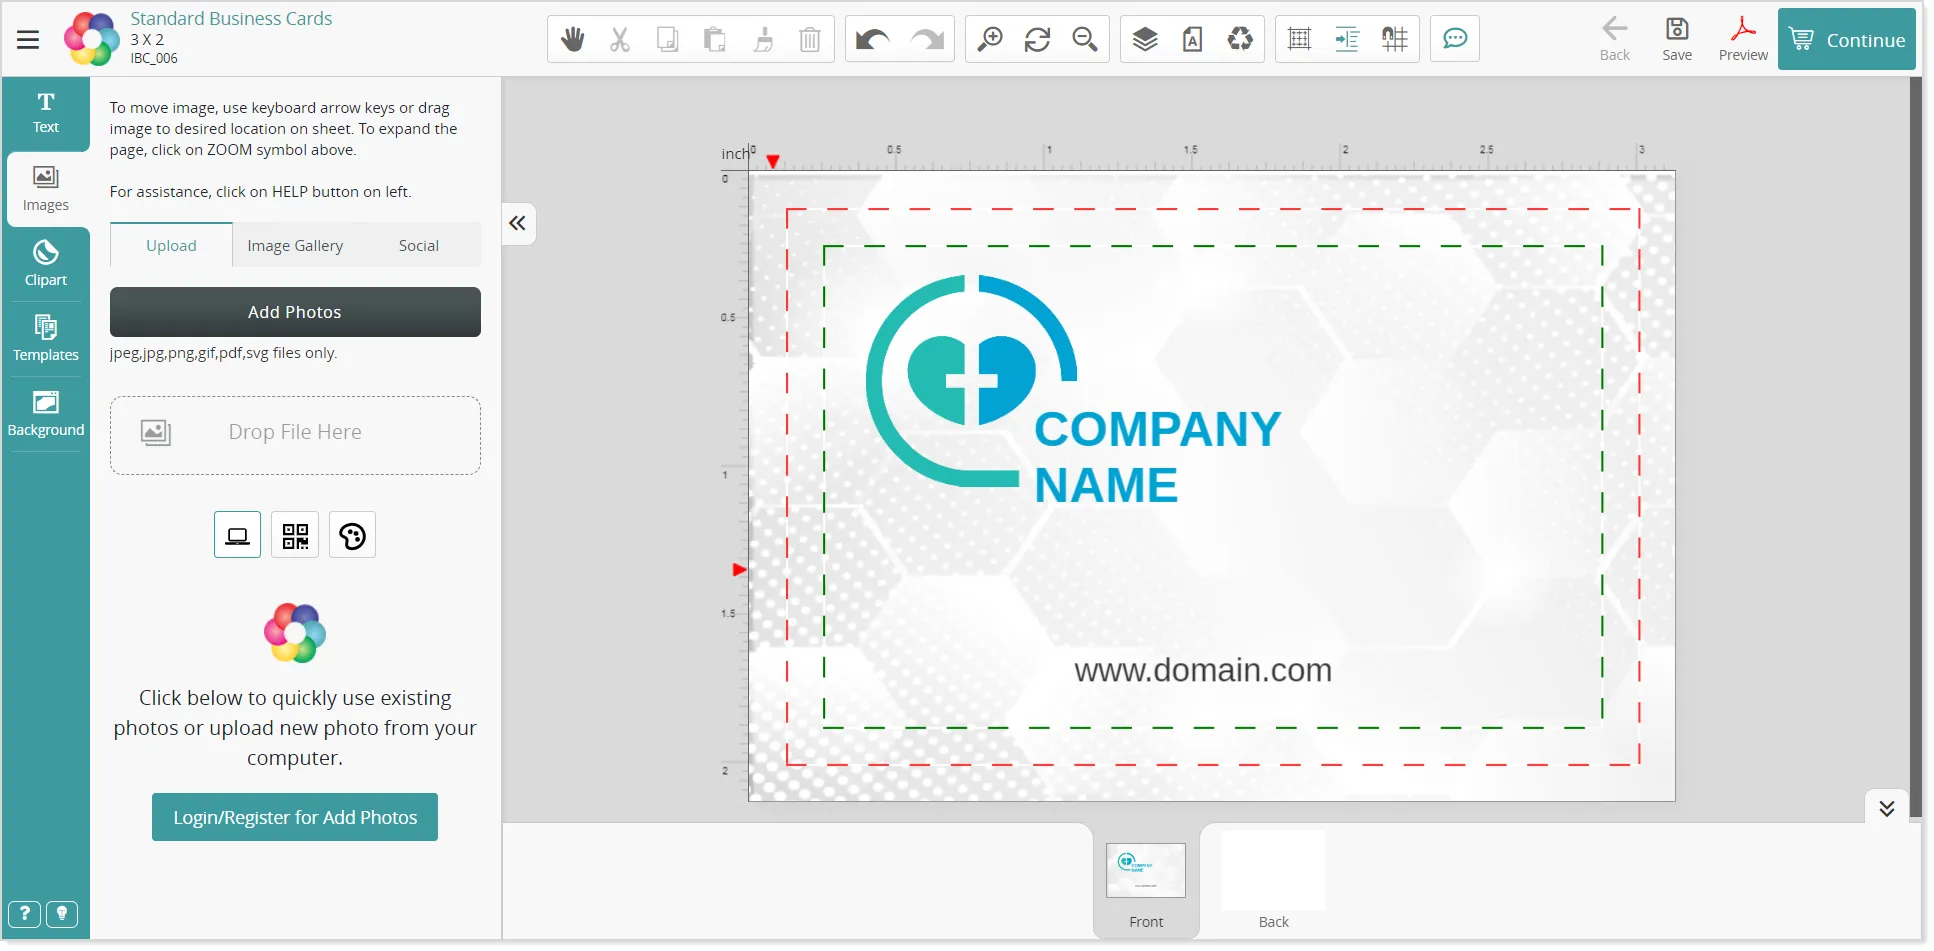1934x951 pixels.
Task: Click the paintbrush format icon
Action: pos(763,39)
